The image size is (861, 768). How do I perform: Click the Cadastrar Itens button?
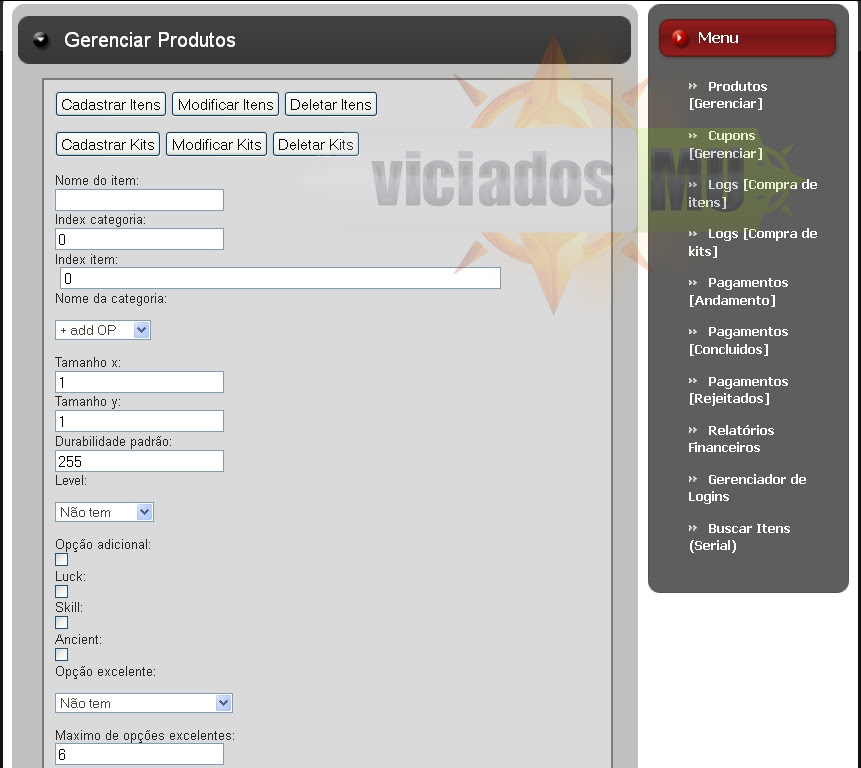click(x=110, y=104)
